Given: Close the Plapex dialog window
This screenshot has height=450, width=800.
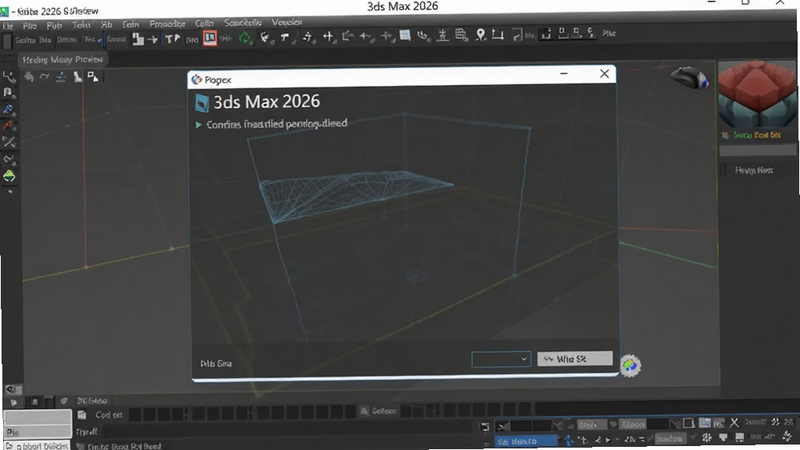Looking at the screenshot, I should click(x=604, y=74).
